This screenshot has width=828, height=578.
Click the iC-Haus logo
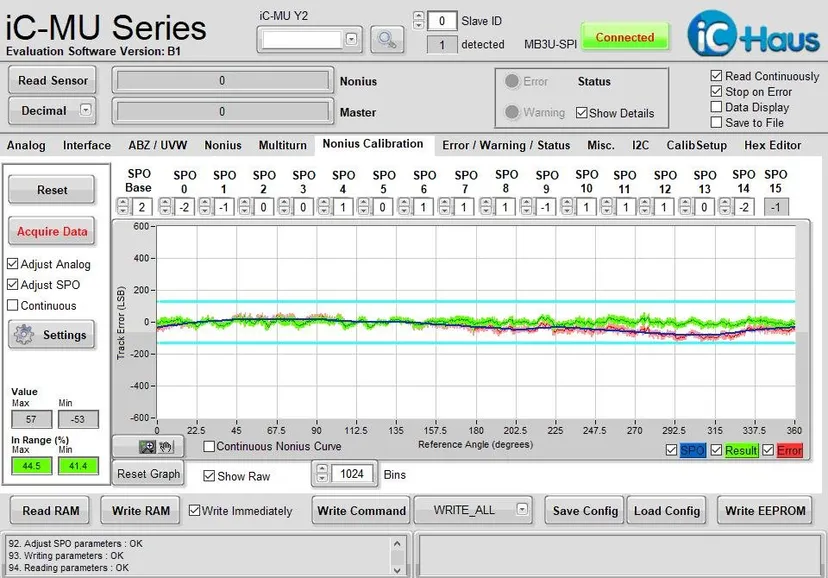(x=754, y=35)
